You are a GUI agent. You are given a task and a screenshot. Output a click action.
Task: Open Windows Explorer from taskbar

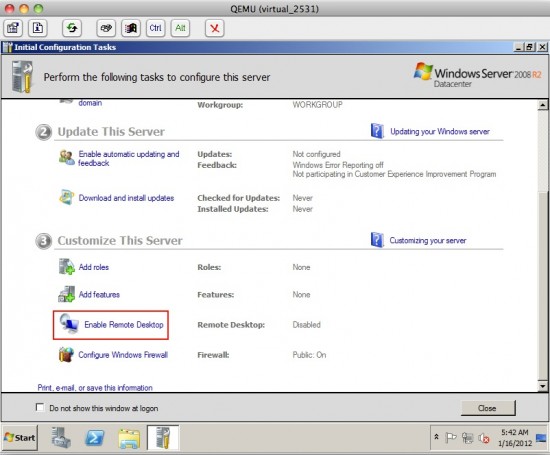[x=129, y=438]
